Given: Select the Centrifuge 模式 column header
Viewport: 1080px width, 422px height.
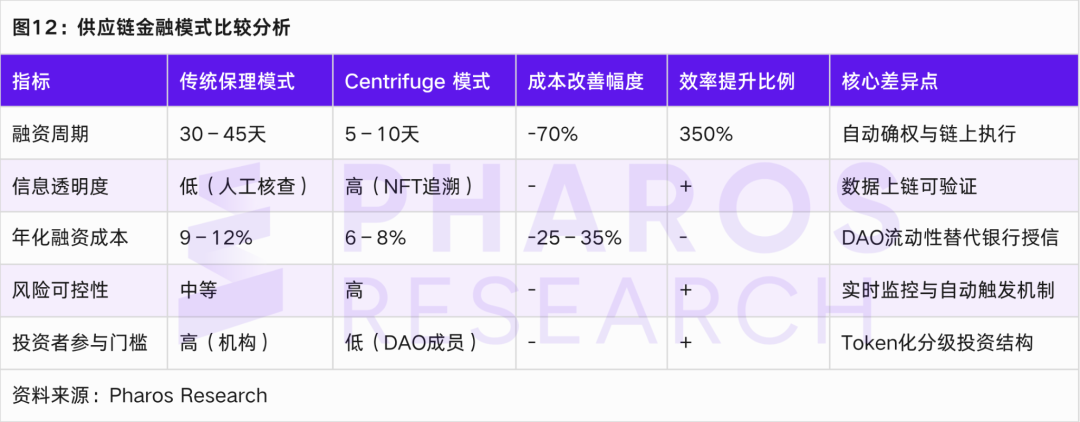Looking at the screenshot, I should [x=417, y=81].
